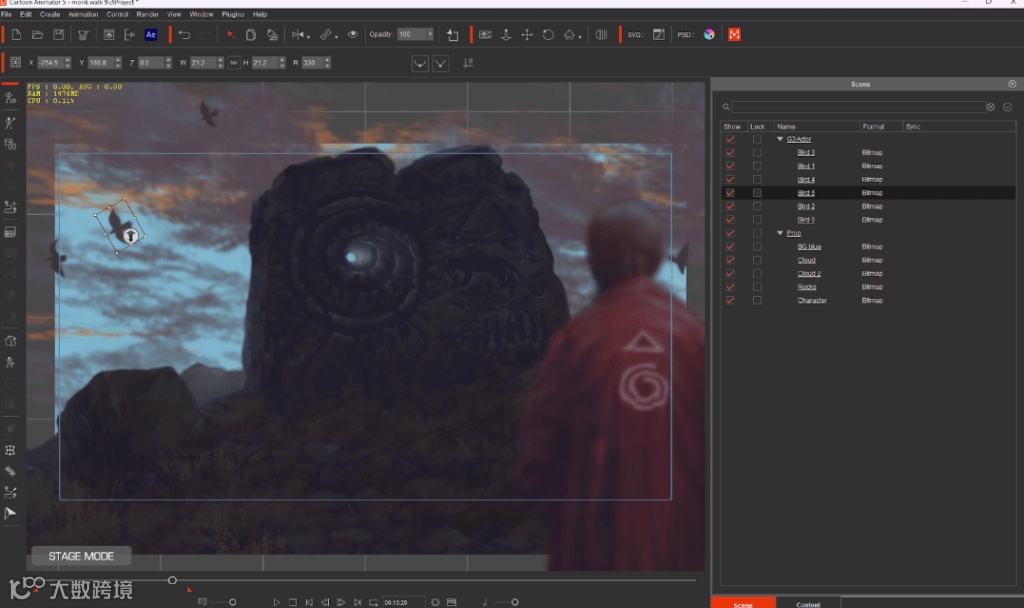Viewport: 1024px width, 608px height.
Task: Select the red arrow selection tool
Action: pyautogui.click(x=231, y=35)
